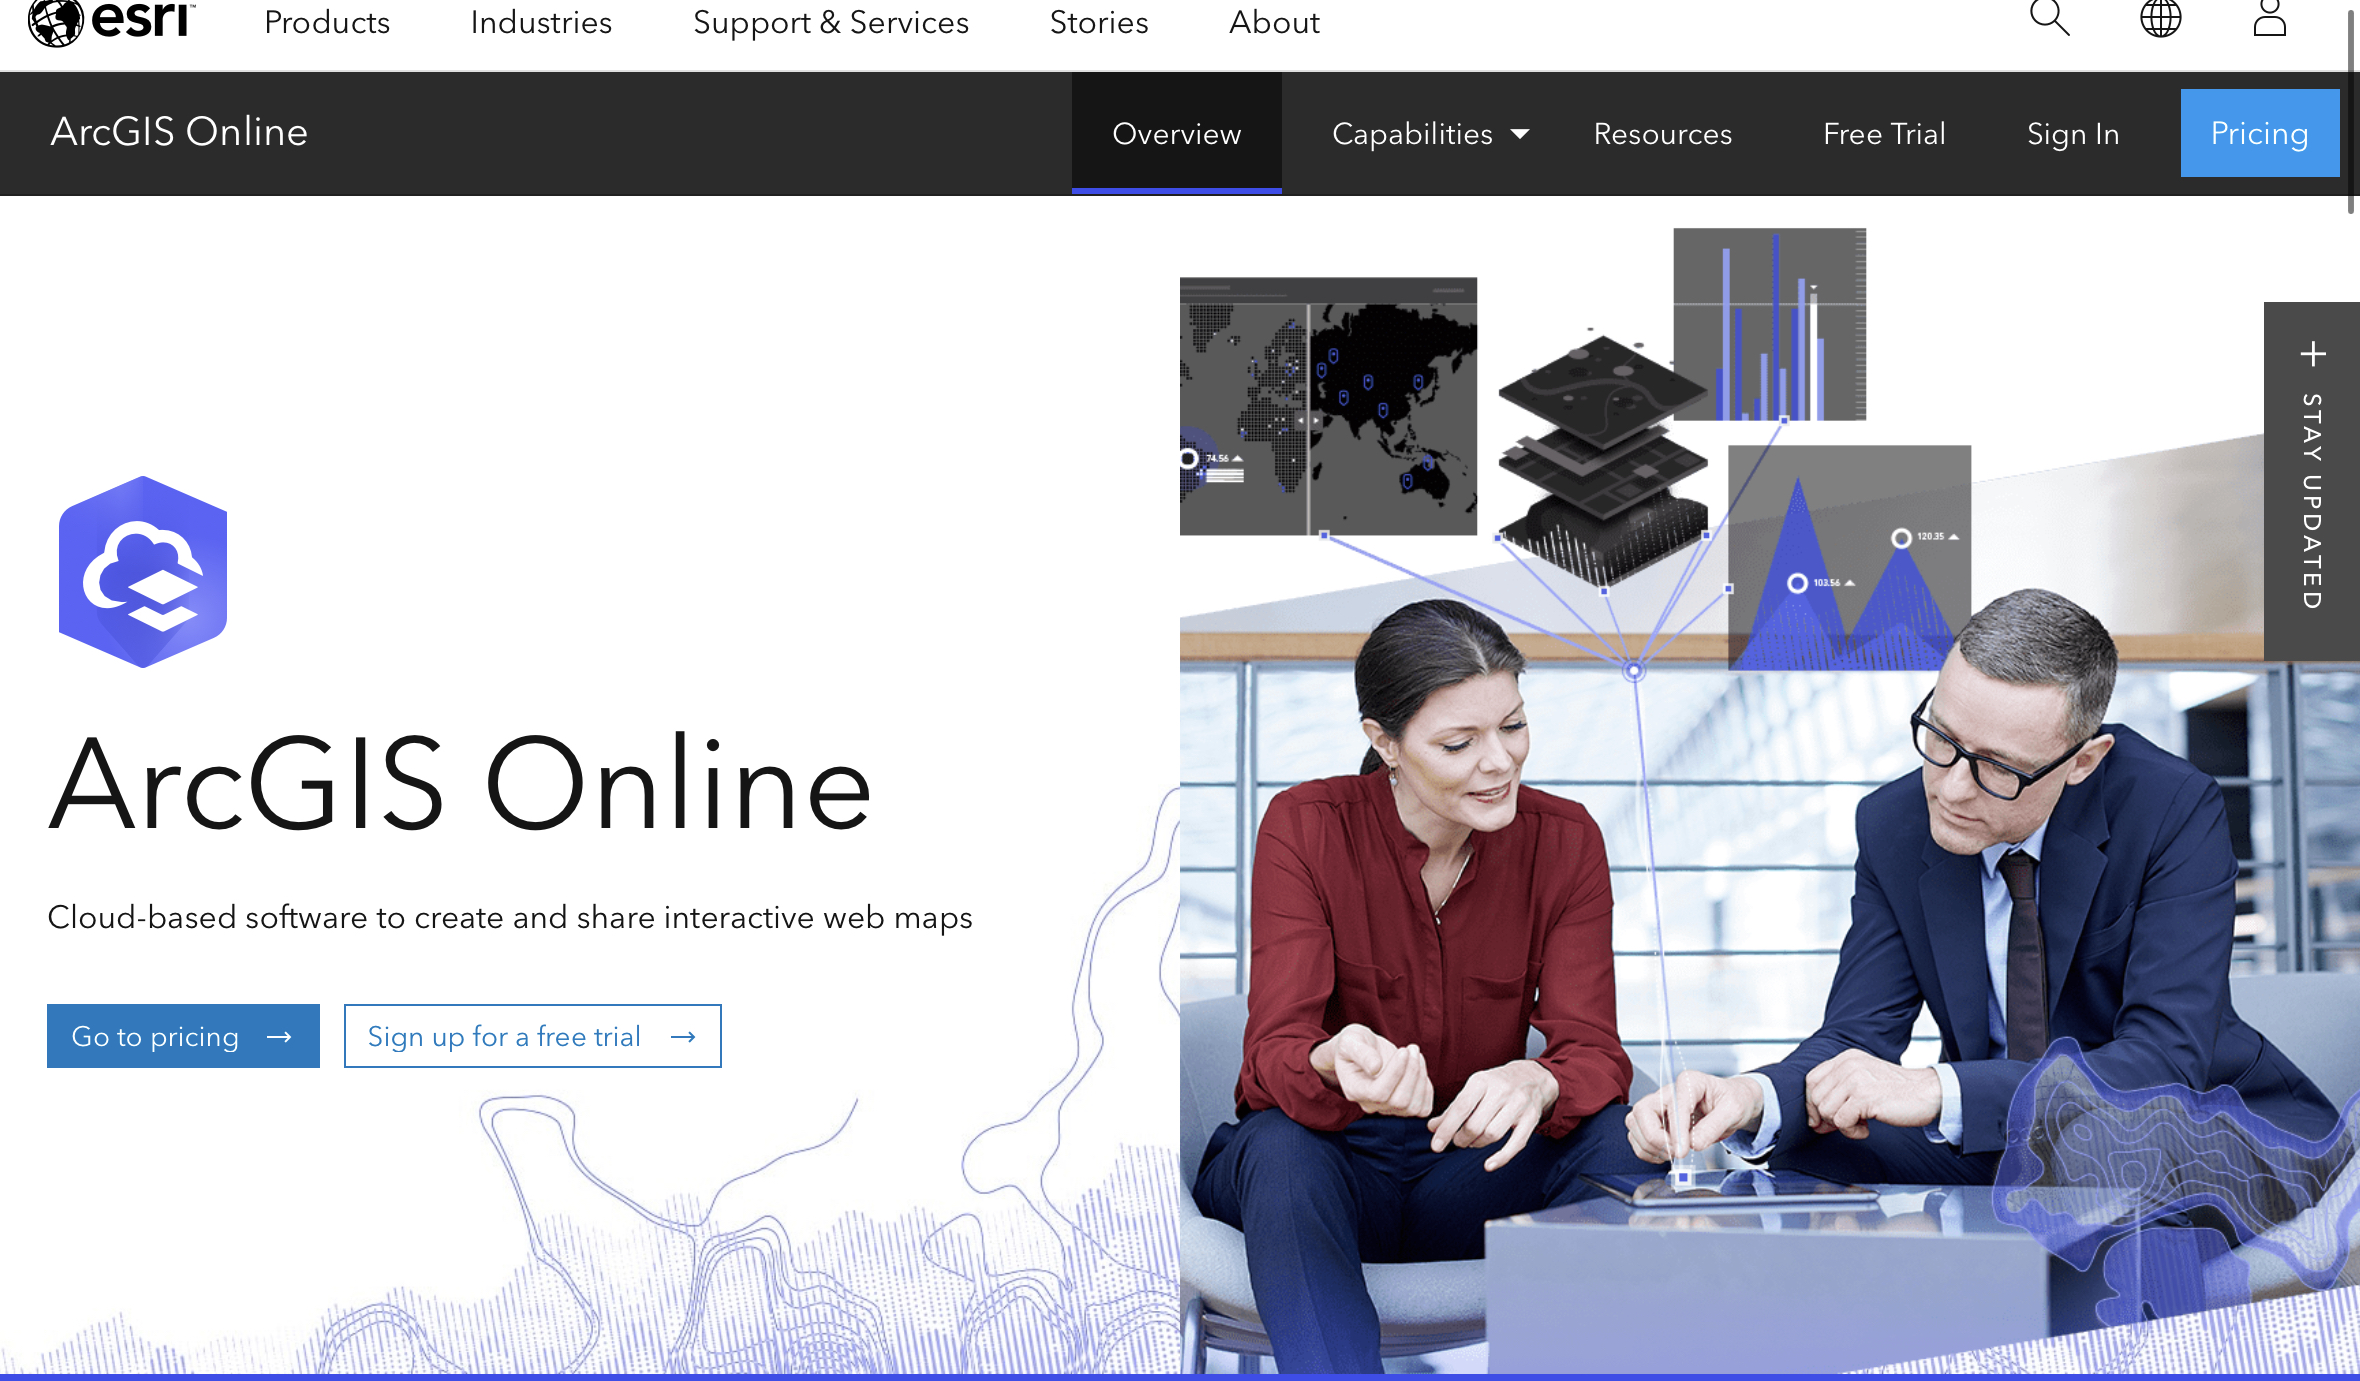Click the bar chart graphic

coord(1770,324)
